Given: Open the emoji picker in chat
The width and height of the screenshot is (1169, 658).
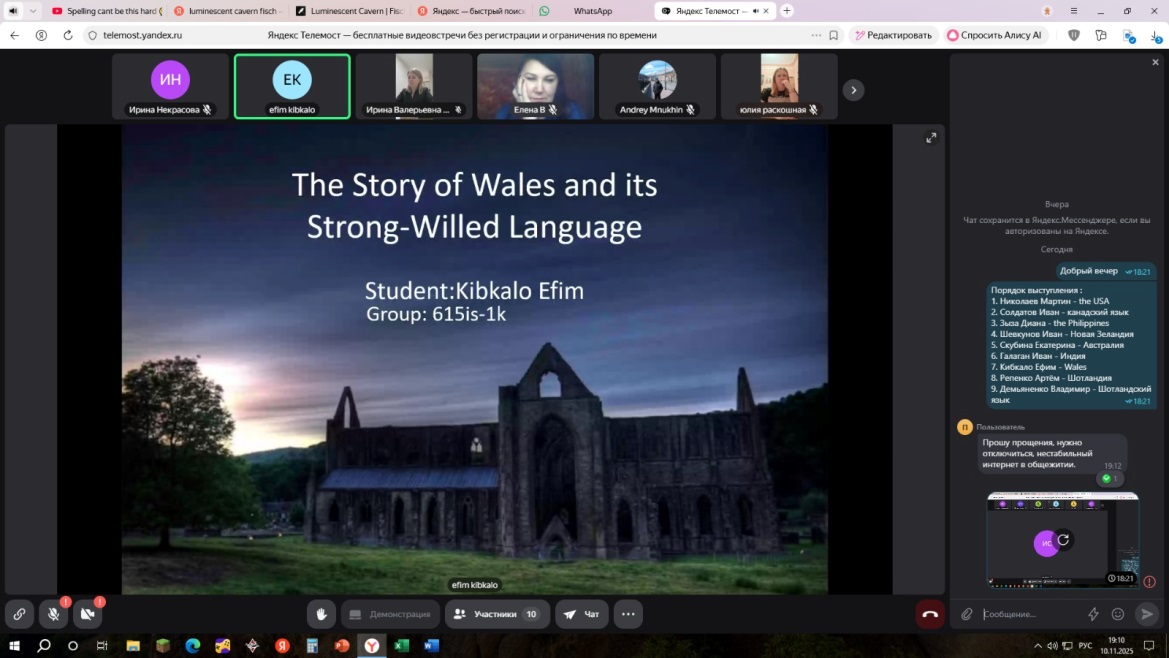Looking at the screenshot, I should 1118,614.
